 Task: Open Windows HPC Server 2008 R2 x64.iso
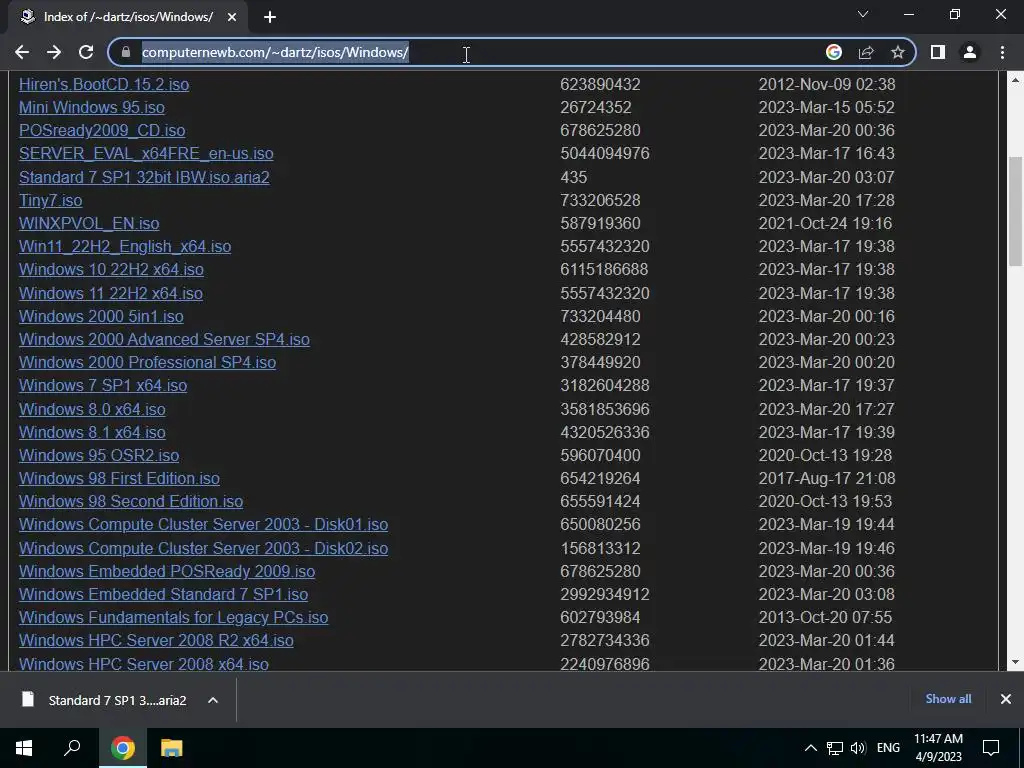[156, 641]
